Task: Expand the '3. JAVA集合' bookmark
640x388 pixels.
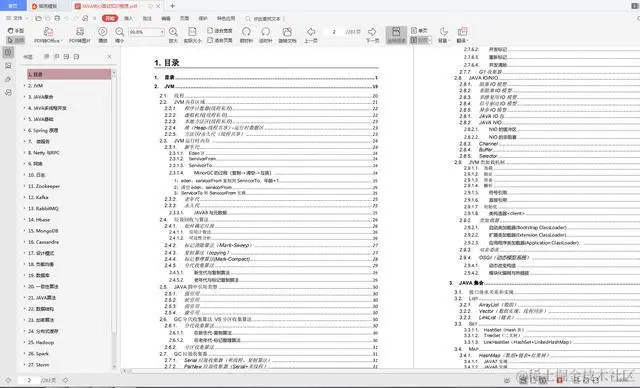Action: click(x=24, y=97)
